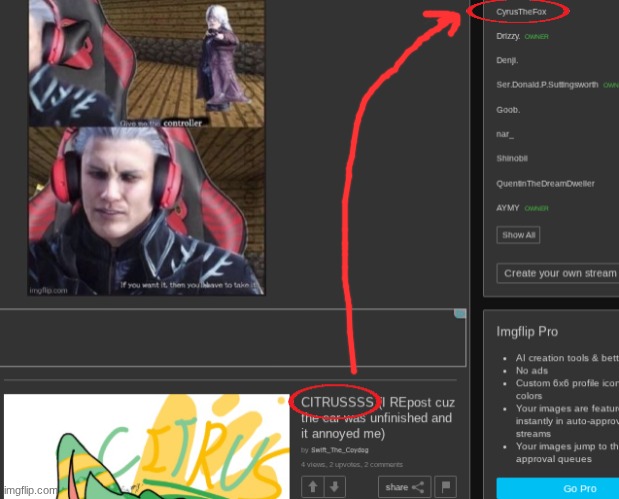The height and width of the screenshot is (499, 619).
Task: Open Denji. moderator profile
Action: [x=507, y=60]
